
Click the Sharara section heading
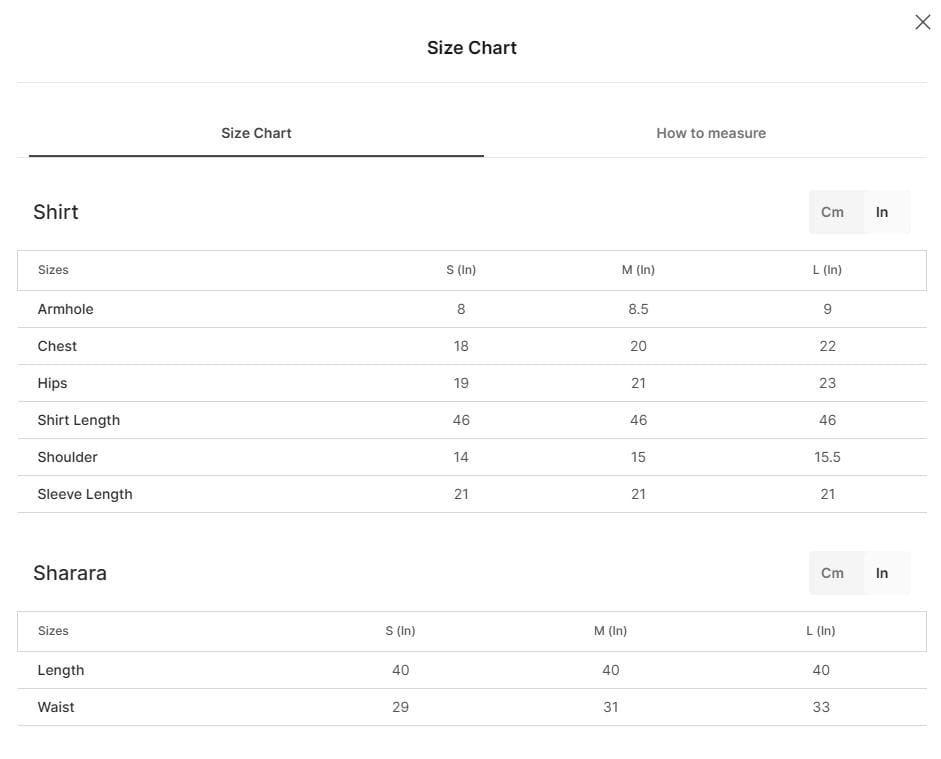[70, 573]
